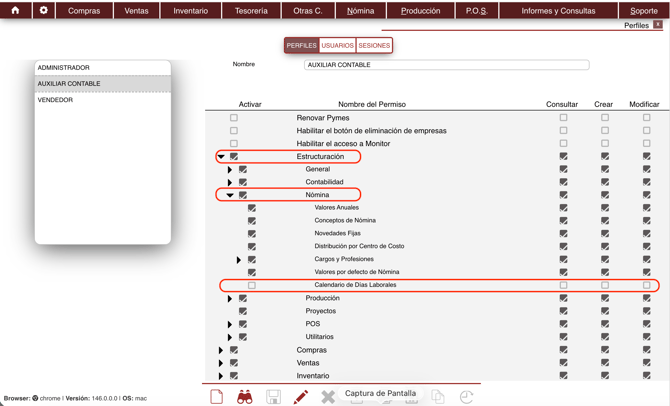670x406 pixels.
Task: Collapse the Nómina permission group
Action: 230,195
